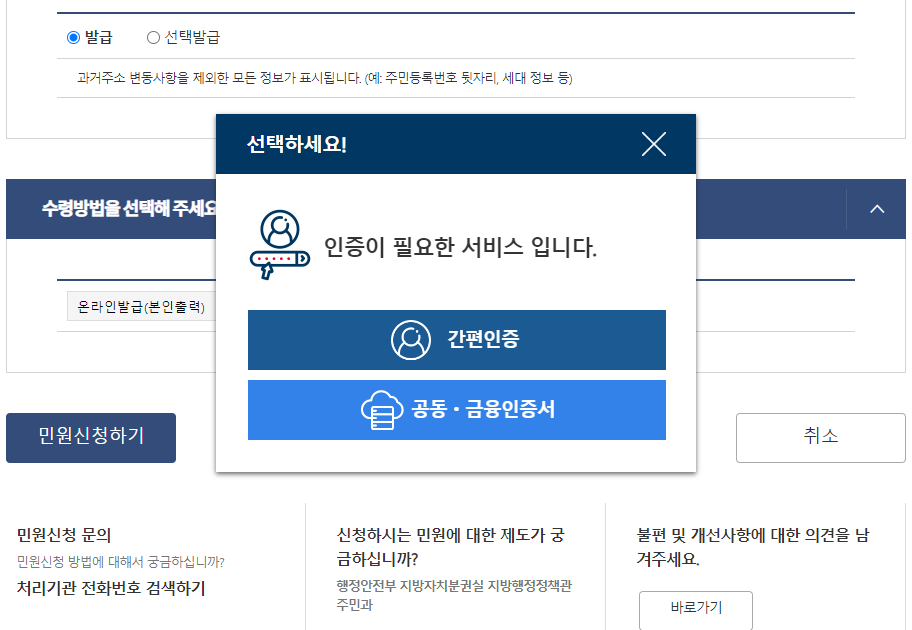Select the 선택발급 radio button
Image resolution: width=912 pixels, height=630 pixels.
(151, 37)
